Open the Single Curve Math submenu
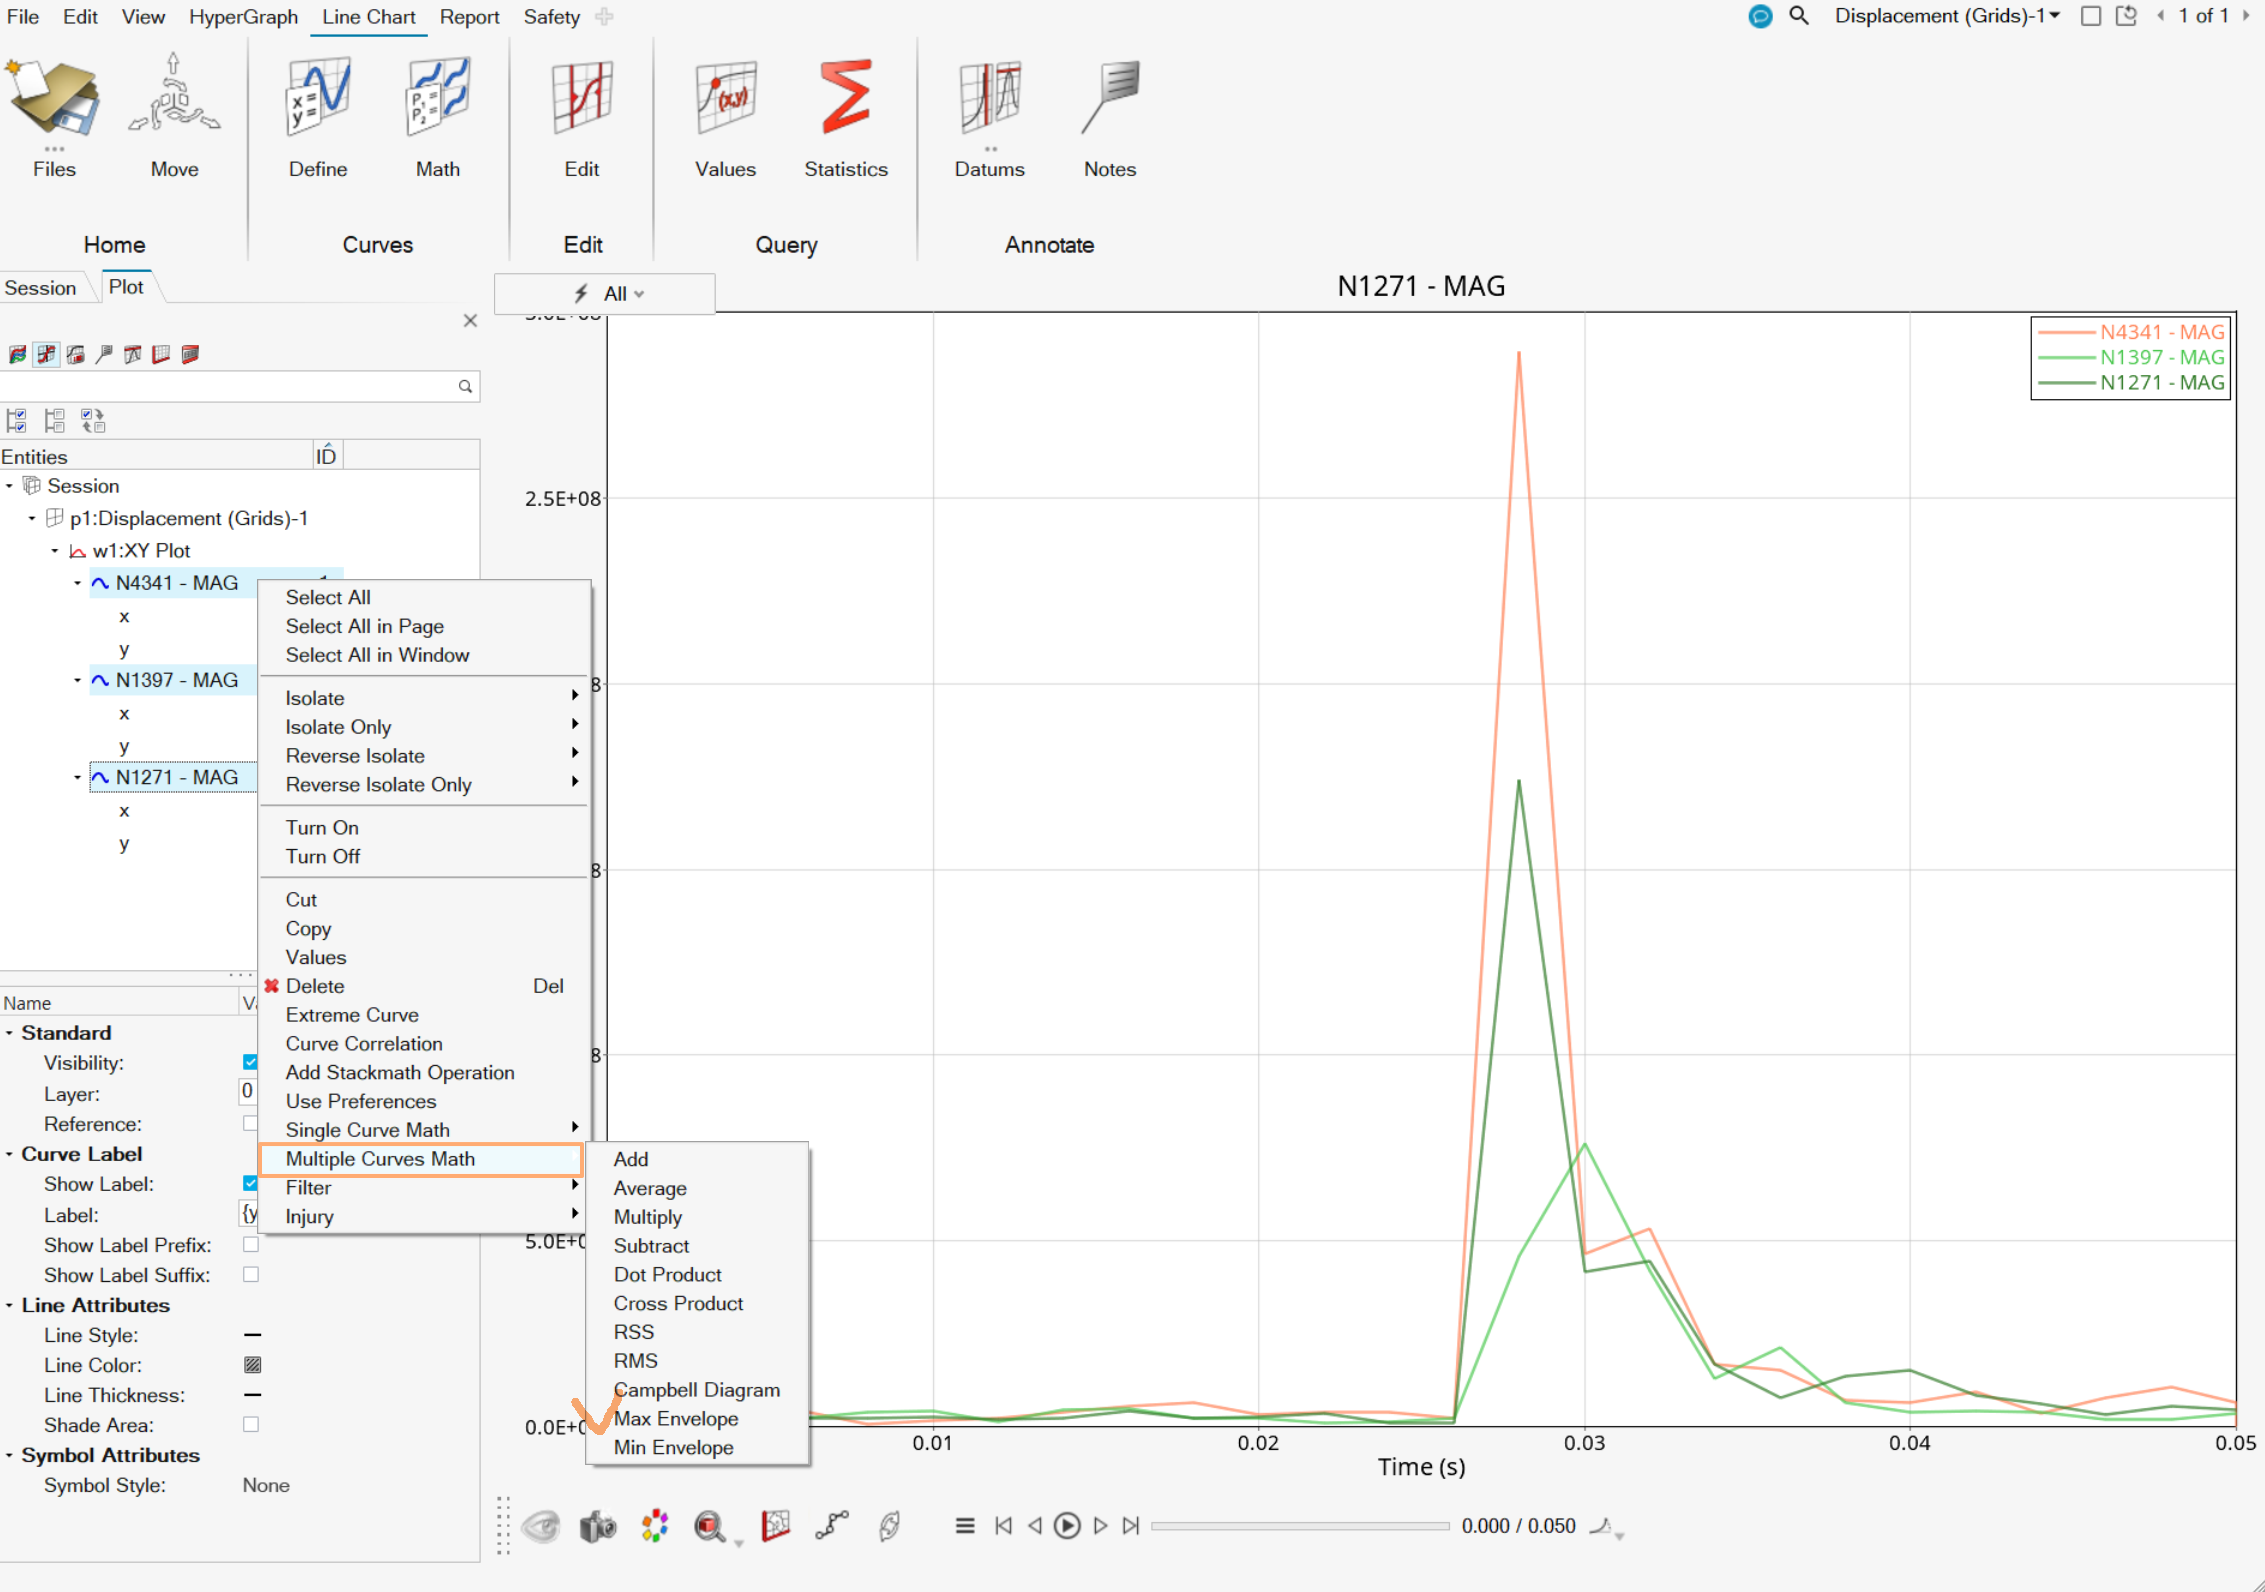2265x1592 pixels. coord(424,1131)
